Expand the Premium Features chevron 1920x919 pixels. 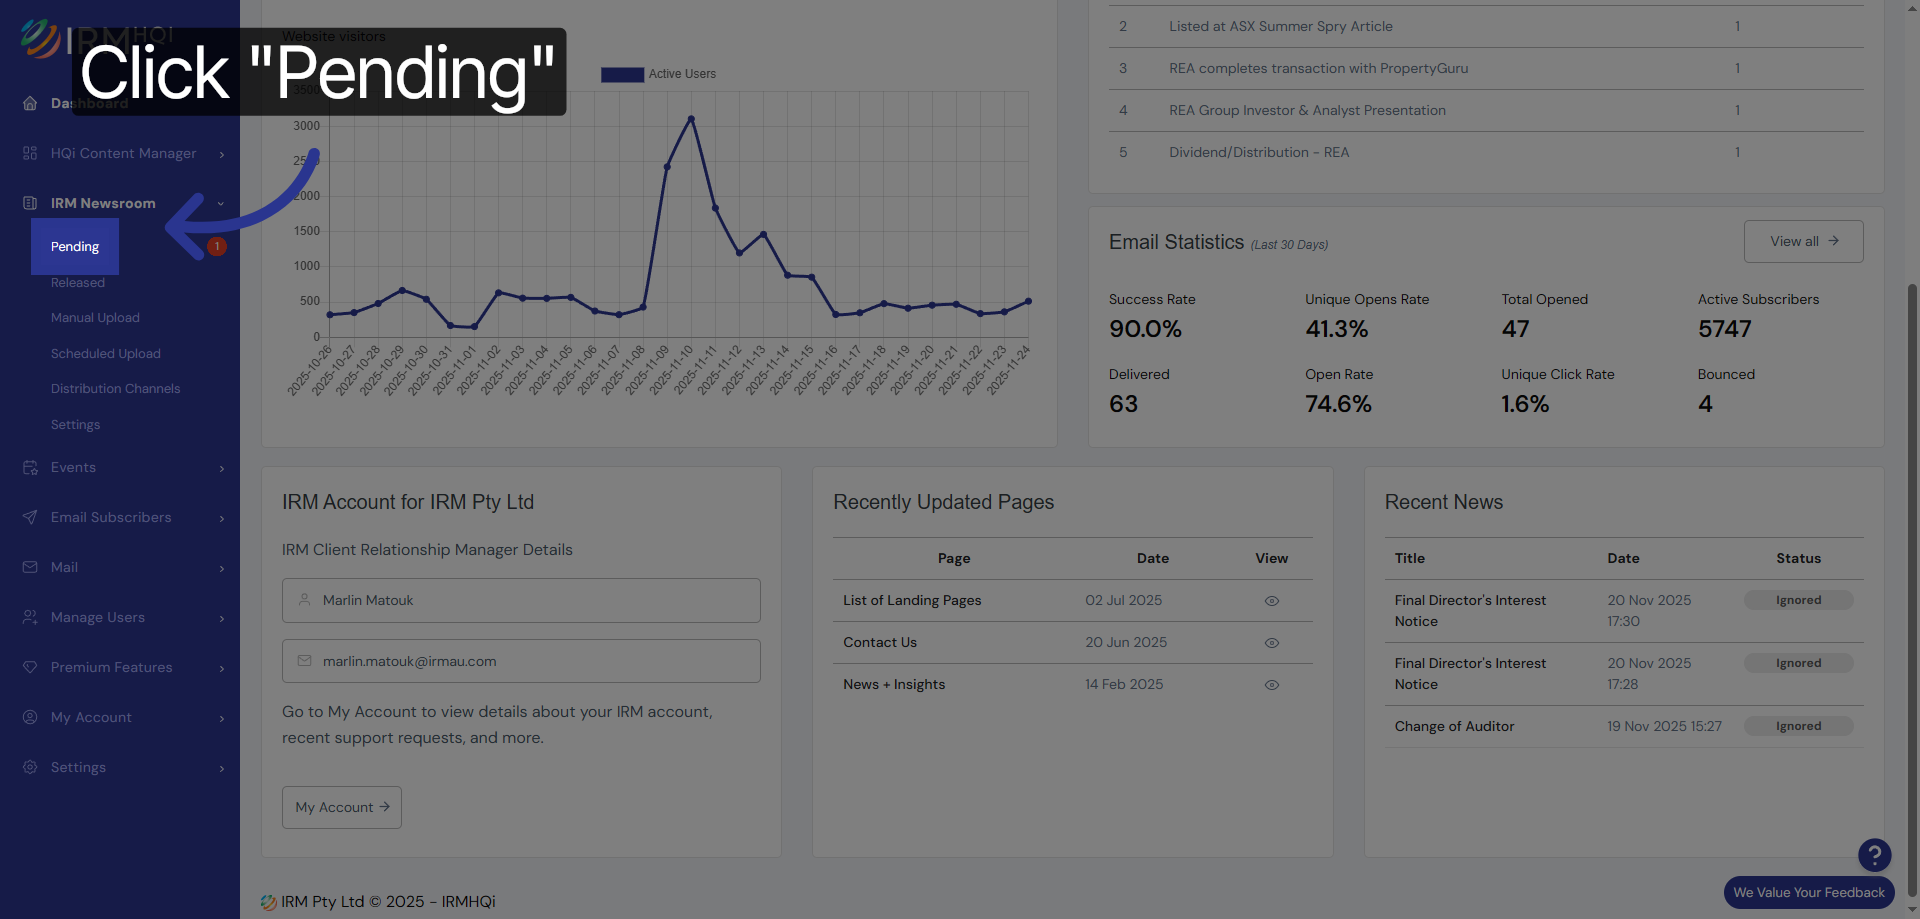coord(222,668)
